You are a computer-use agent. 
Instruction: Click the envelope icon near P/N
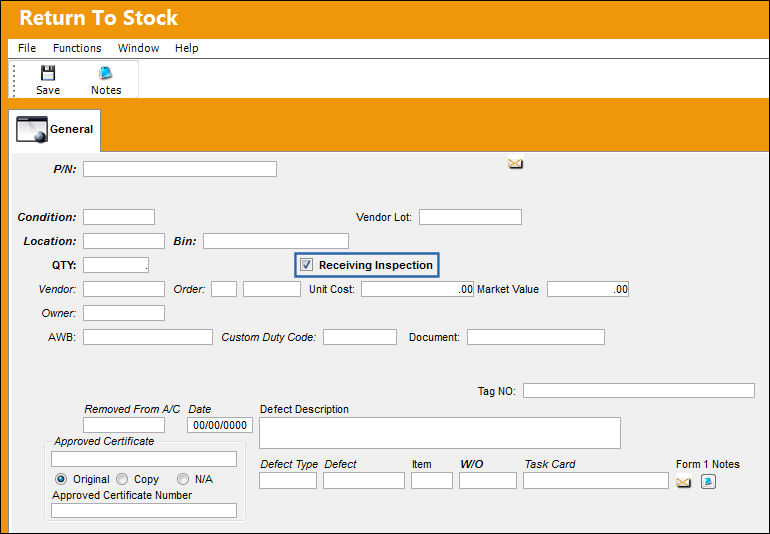(515, 163)
